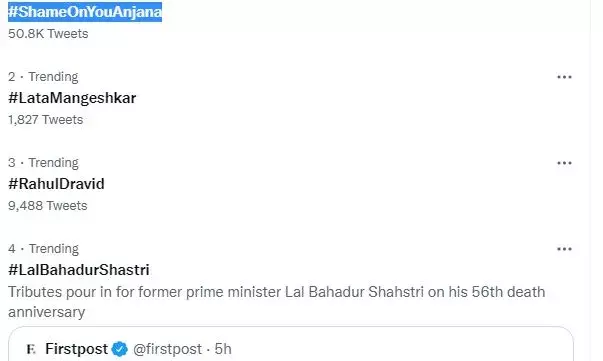This screenshot has height=361, width=603.
Task: Click the 50.8K Tweets count
Action: (48, 34)
